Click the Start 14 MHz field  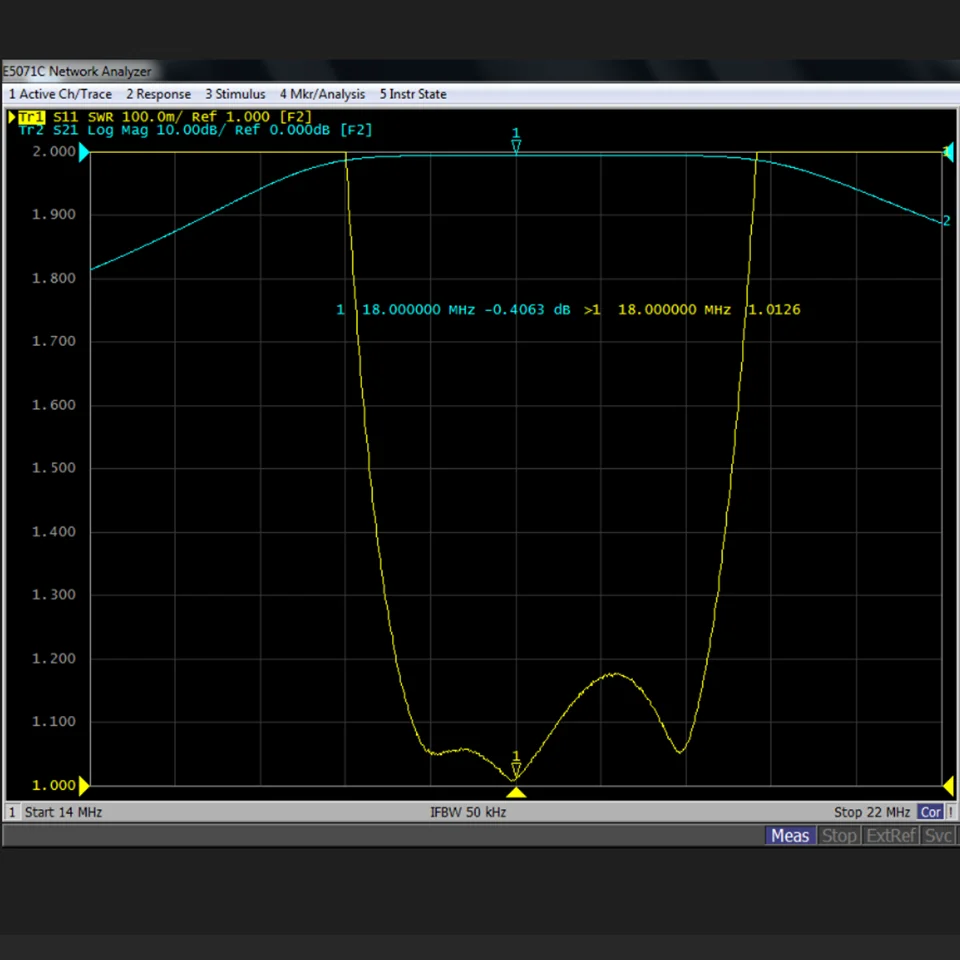click(x=63, y=812)
